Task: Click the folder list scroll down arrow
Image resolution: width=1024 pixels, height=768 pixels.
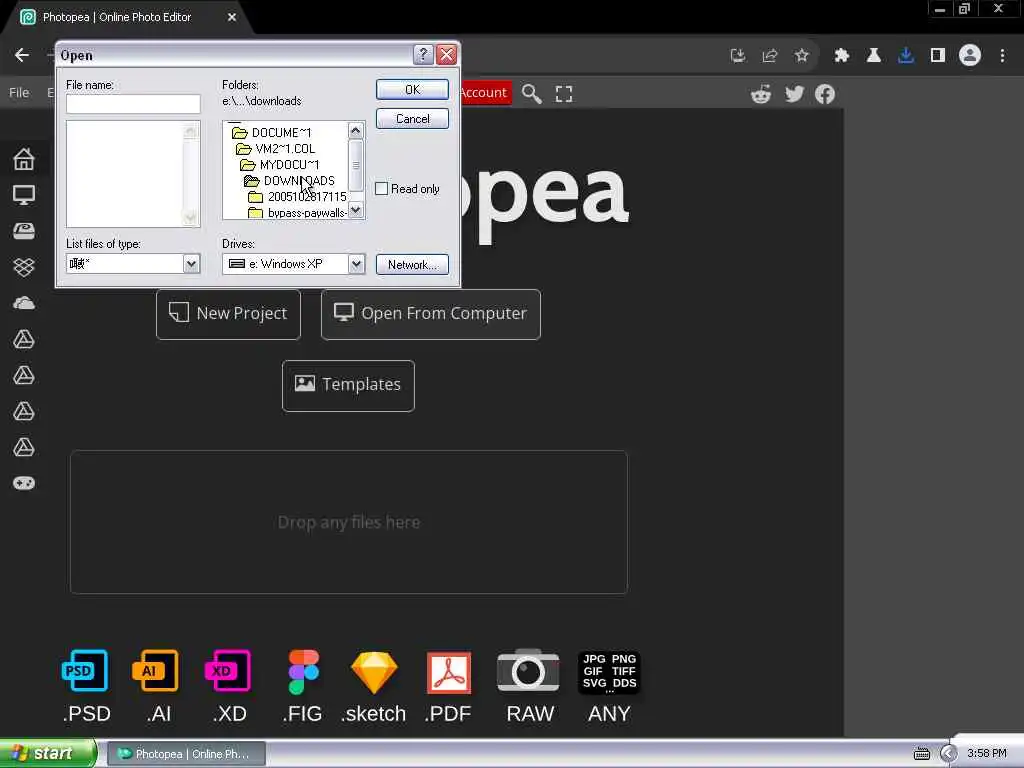Action: pyautogui.click(x=355, y=210)
